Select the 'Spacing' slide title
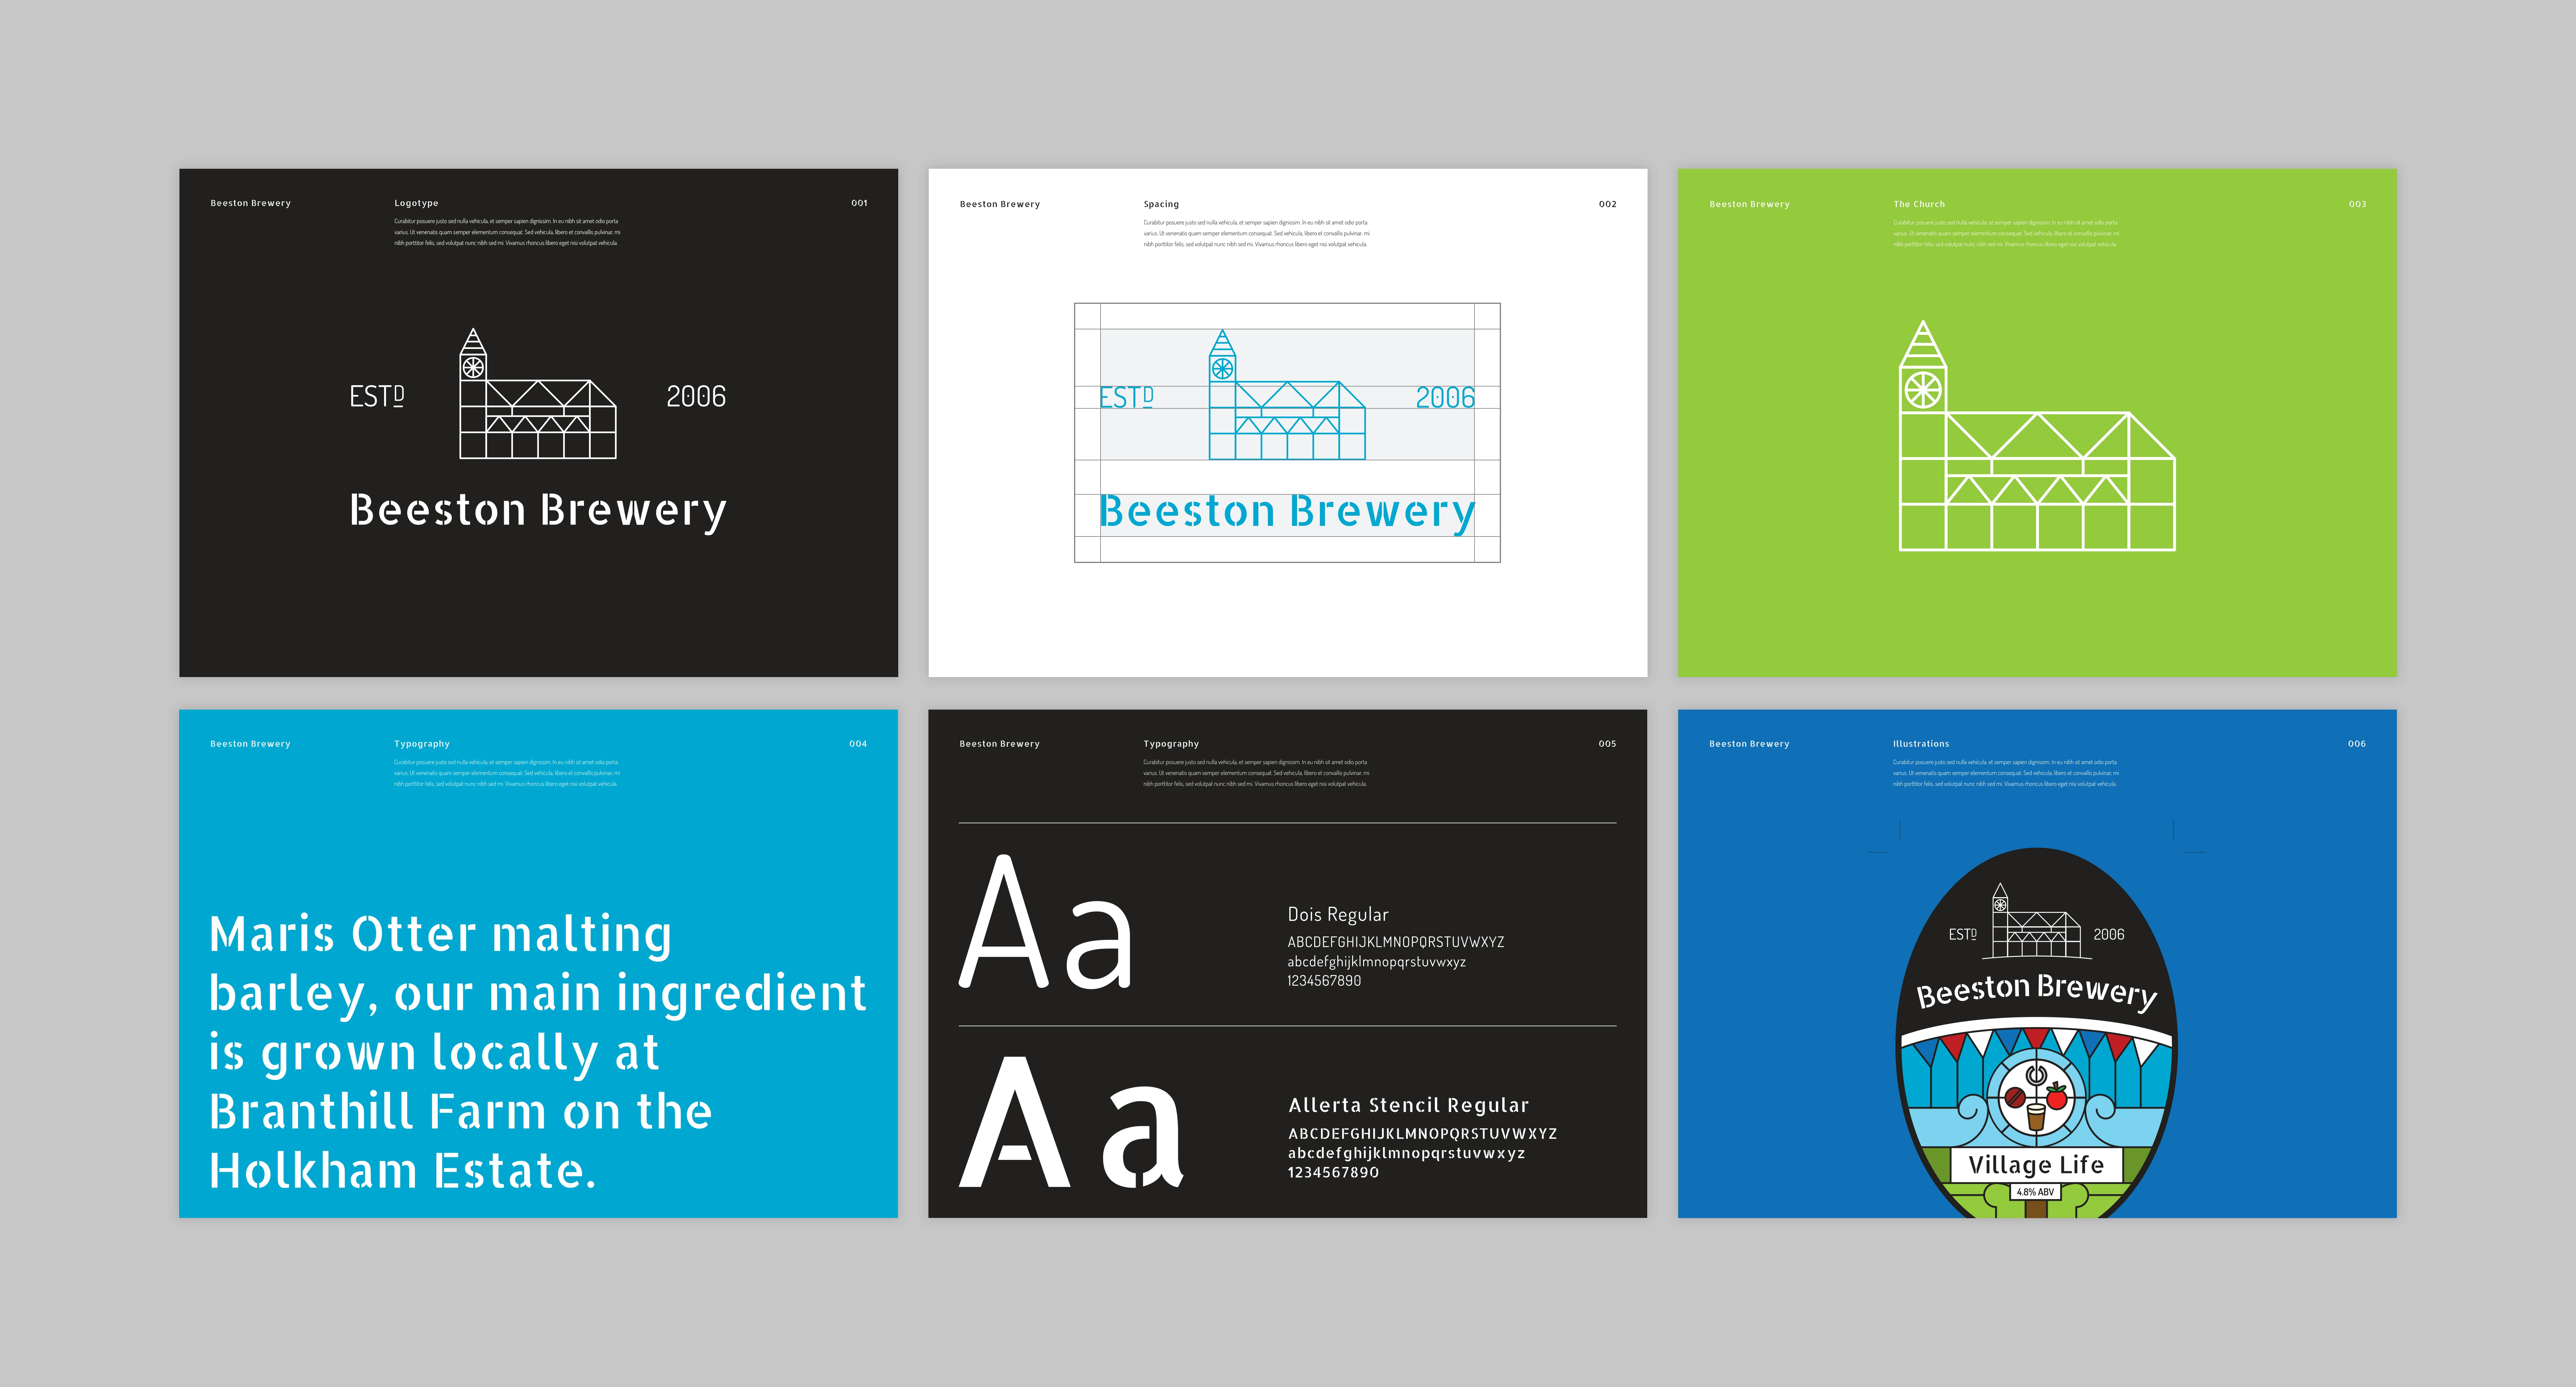The image size is (2576, 1387). [x=1161, y=204]
